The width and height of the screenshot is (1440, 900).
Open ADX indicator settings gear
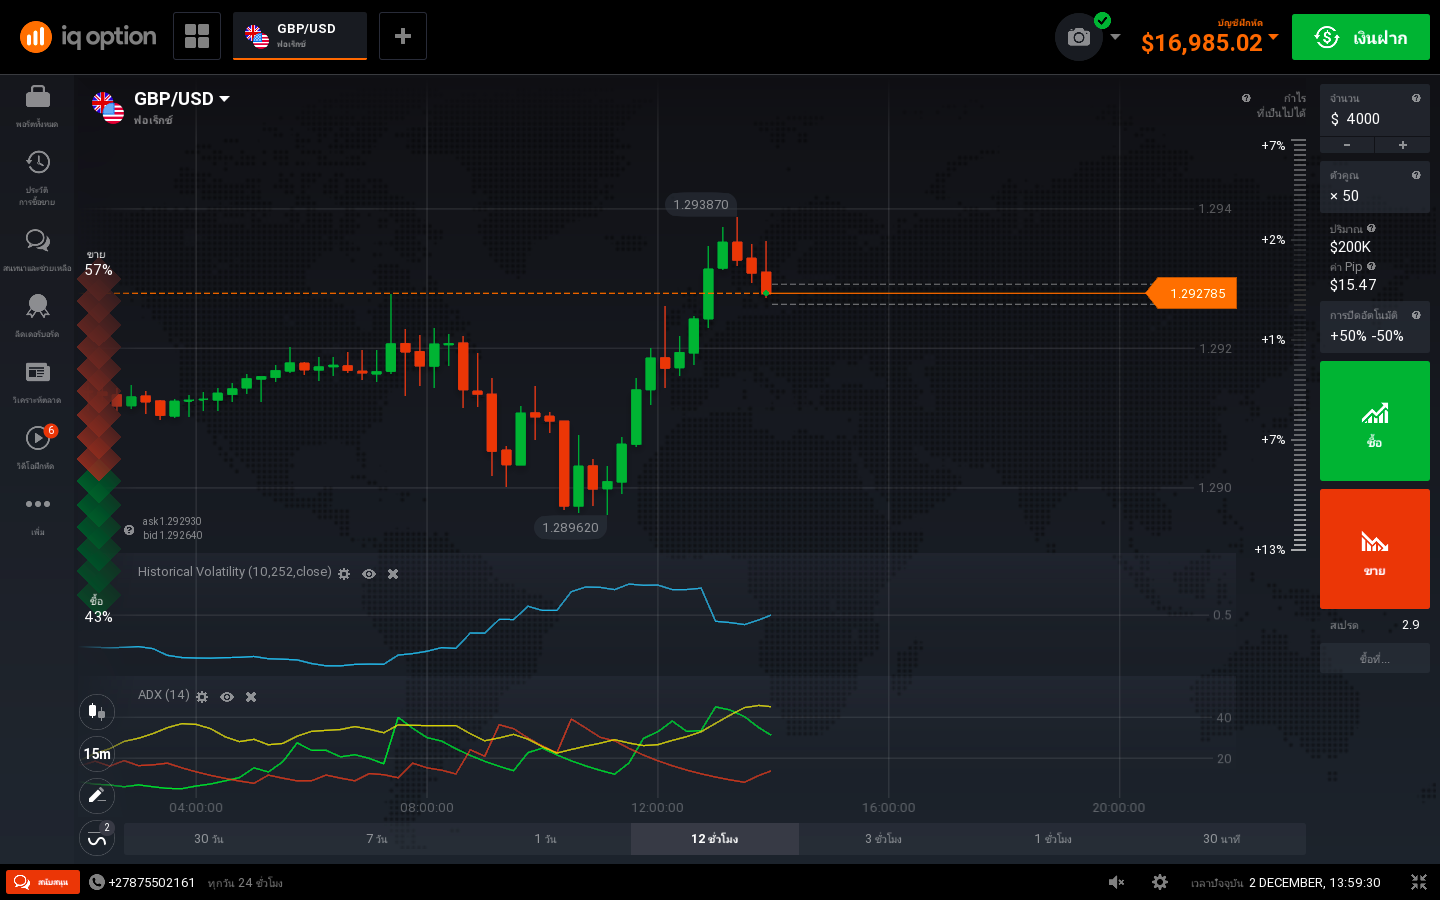(202, 697)
